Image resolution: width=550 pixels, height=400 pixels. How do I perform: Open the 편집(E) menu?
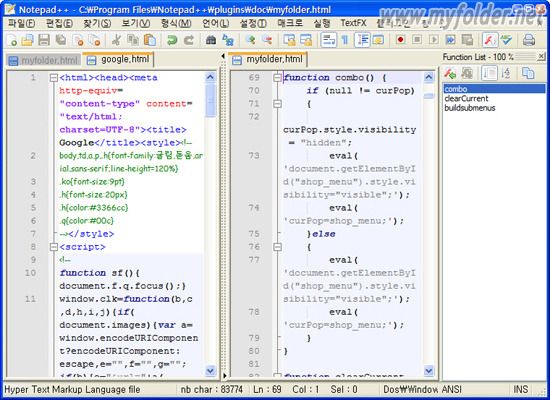[59, 23]
